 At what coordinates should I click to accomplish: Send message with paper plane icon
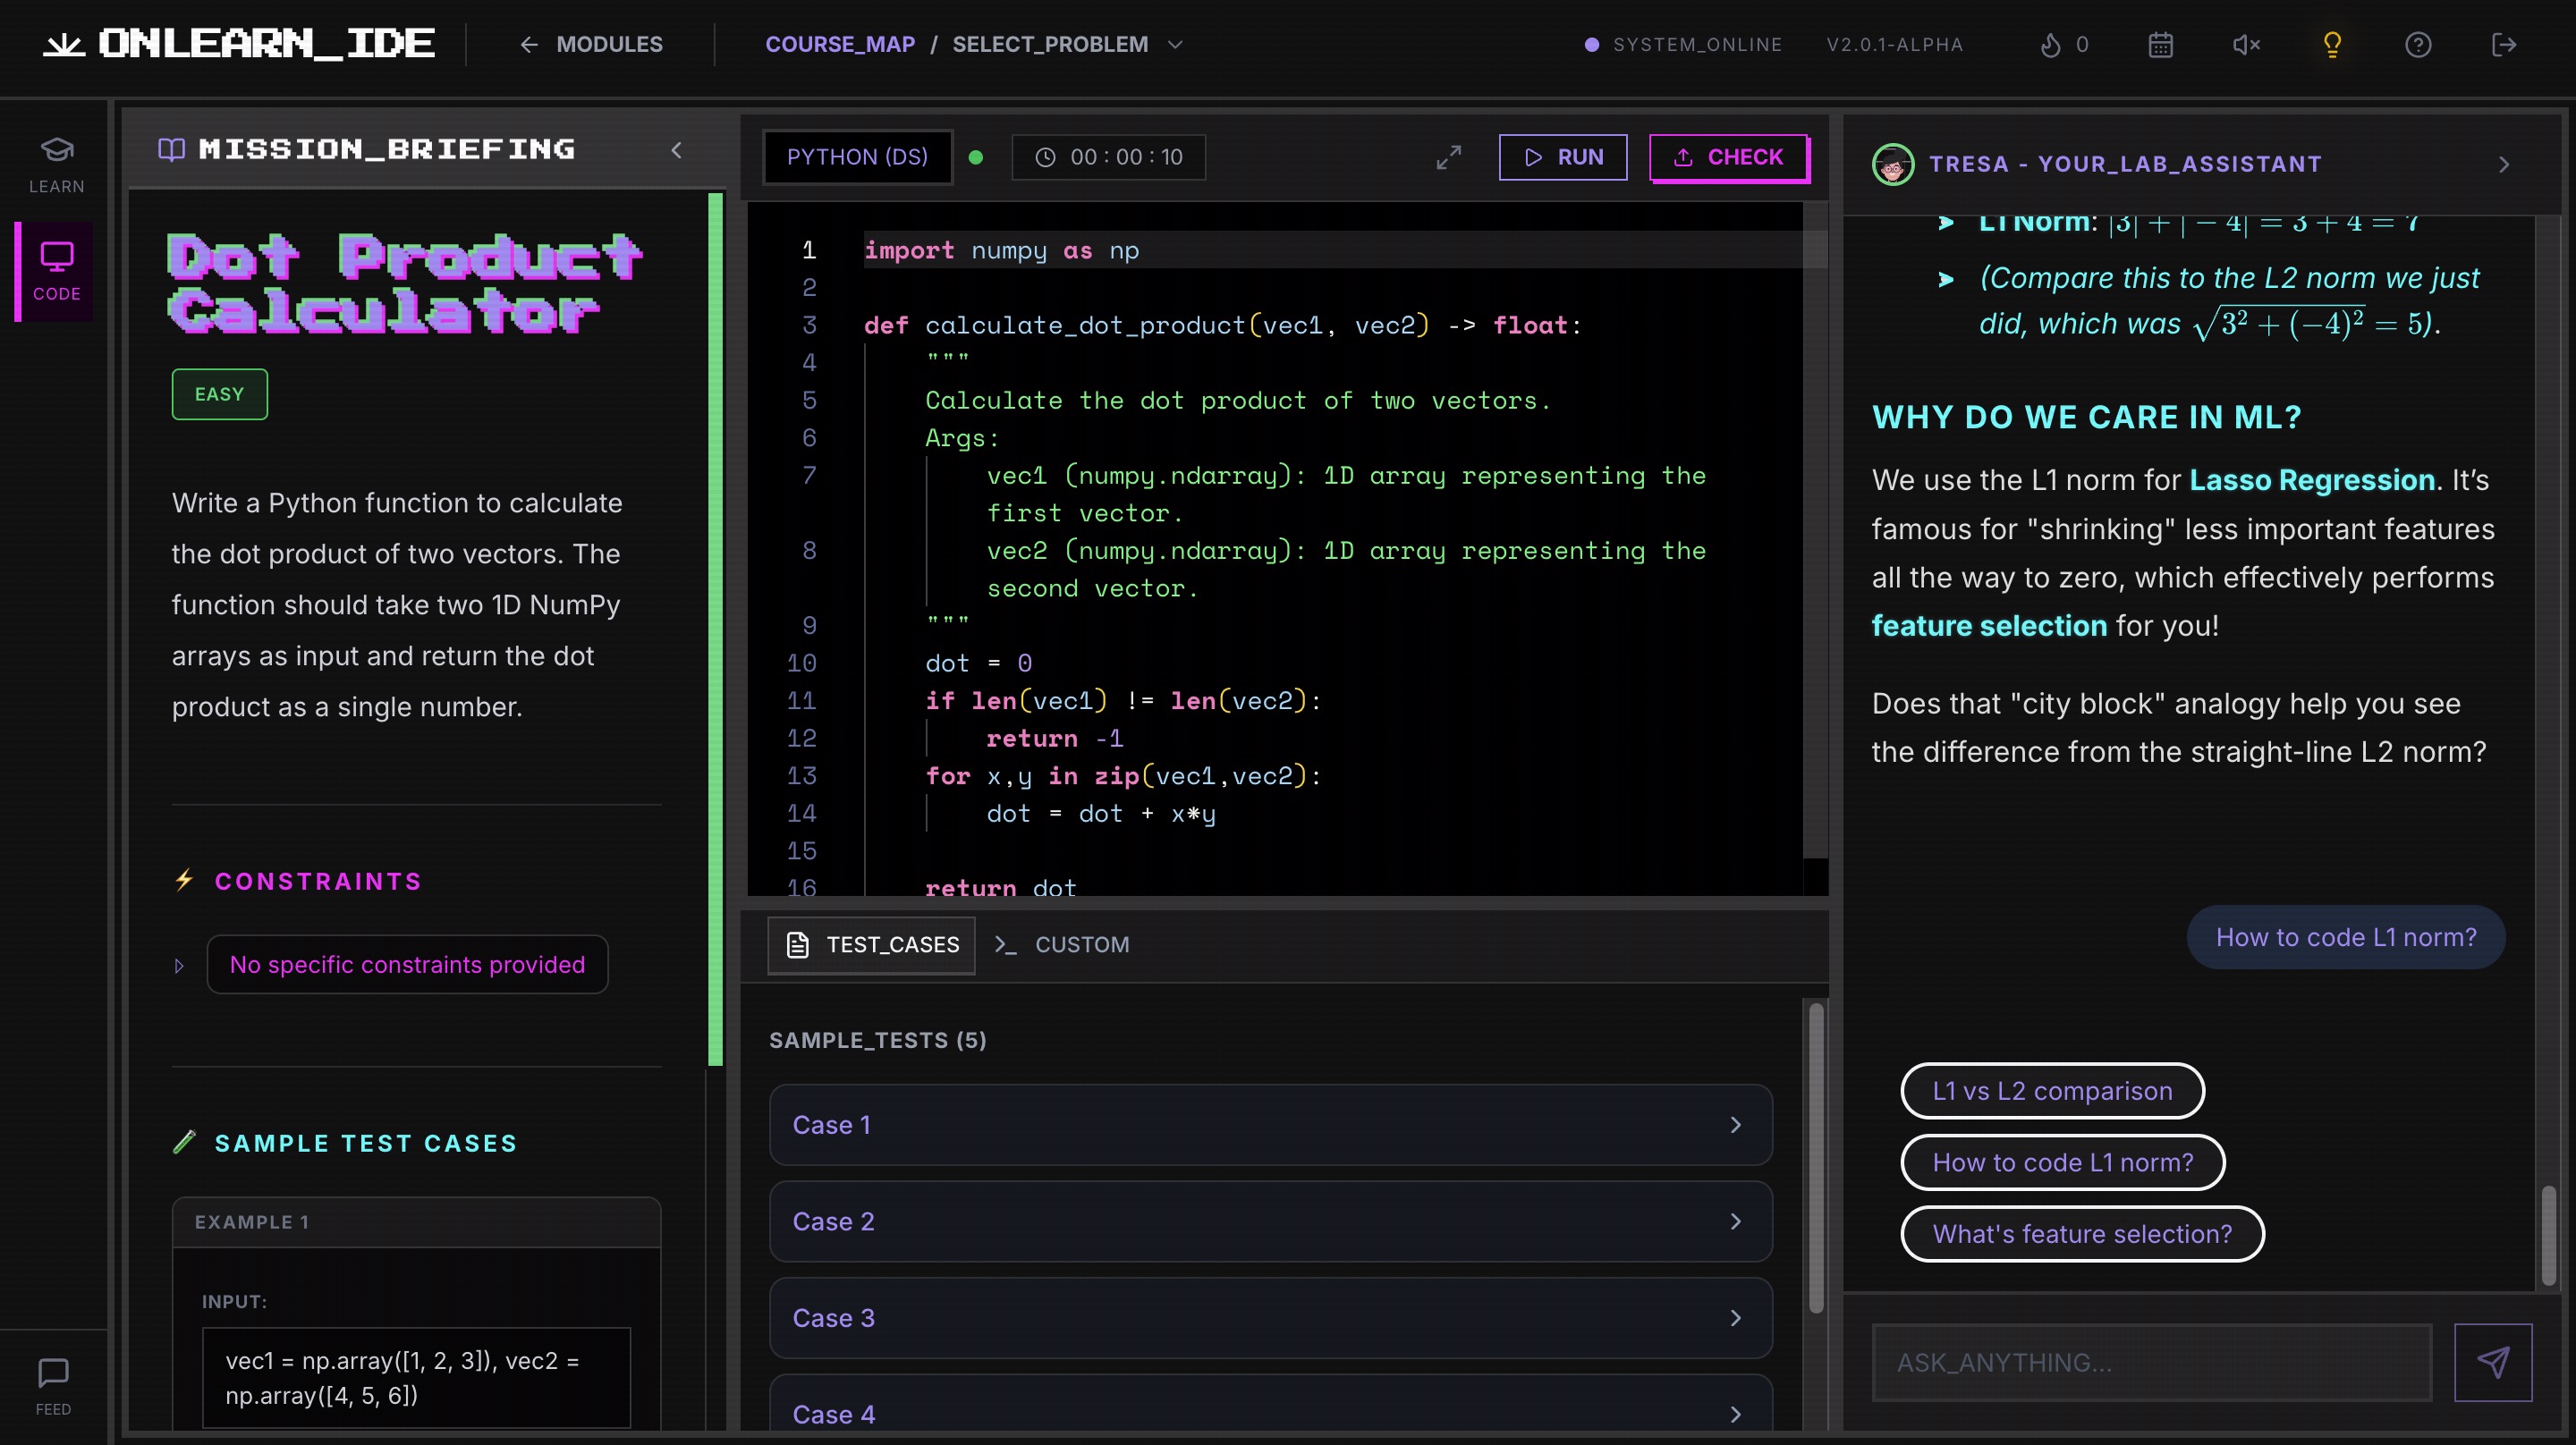(2492, 1362)
